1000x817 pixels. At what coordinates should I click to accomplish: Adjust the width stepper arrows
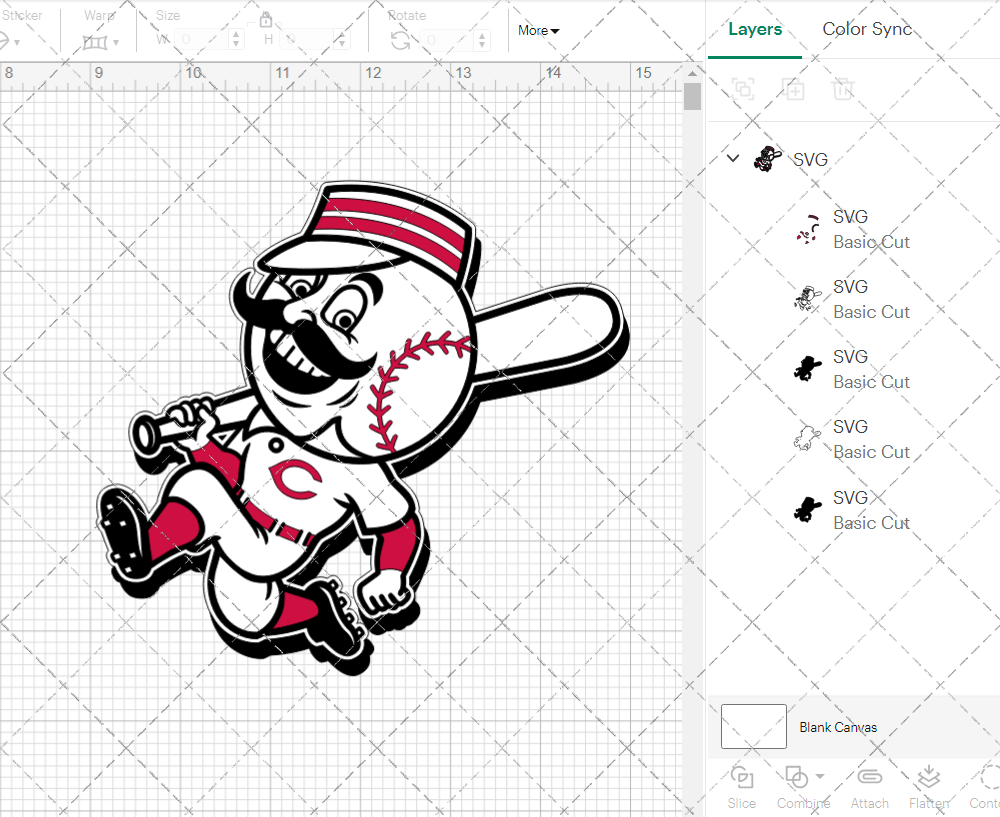click(236, 40)
